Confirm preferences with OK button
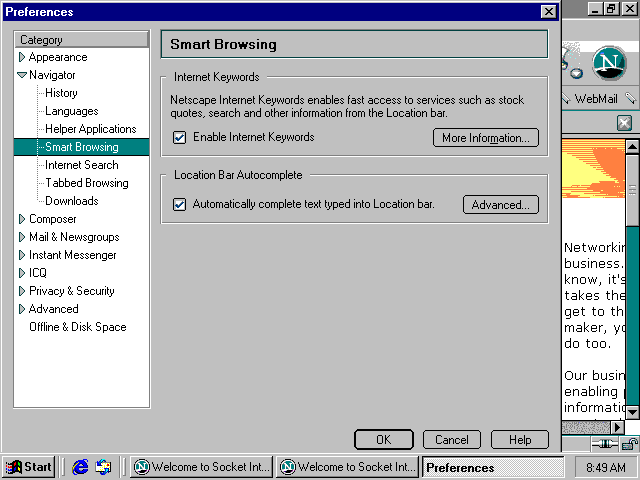The image size is (640, 480). pyautogui.click(x=384, y=440)
